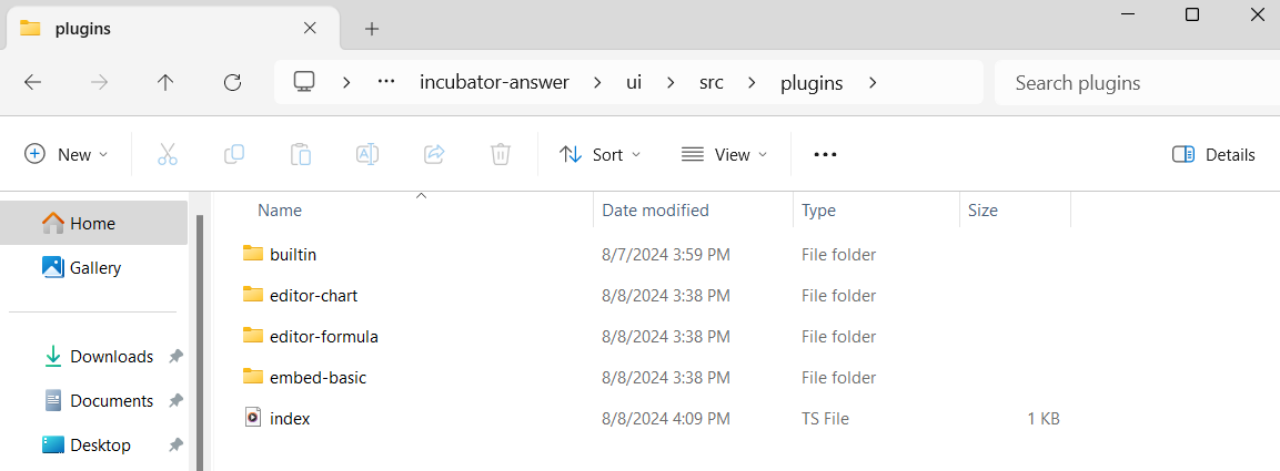The height and width of the screenshot is (471, 1280).
Task: Click the date 8/7/2024 3:59 PM
Action: [666, 254]
